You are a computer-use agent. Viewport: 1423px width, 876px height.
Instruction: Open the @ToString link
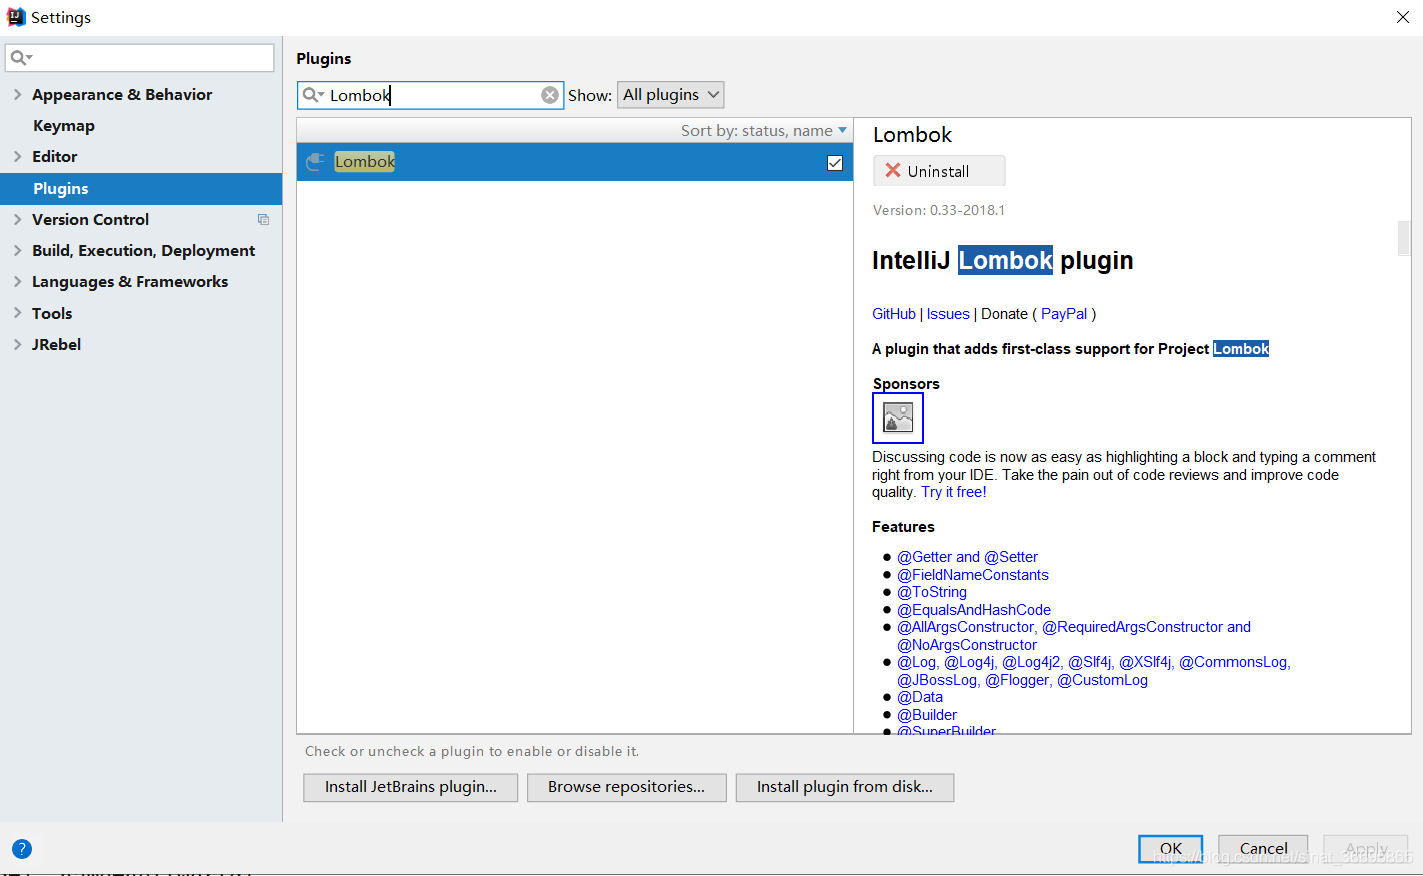[x=932, y=592]
